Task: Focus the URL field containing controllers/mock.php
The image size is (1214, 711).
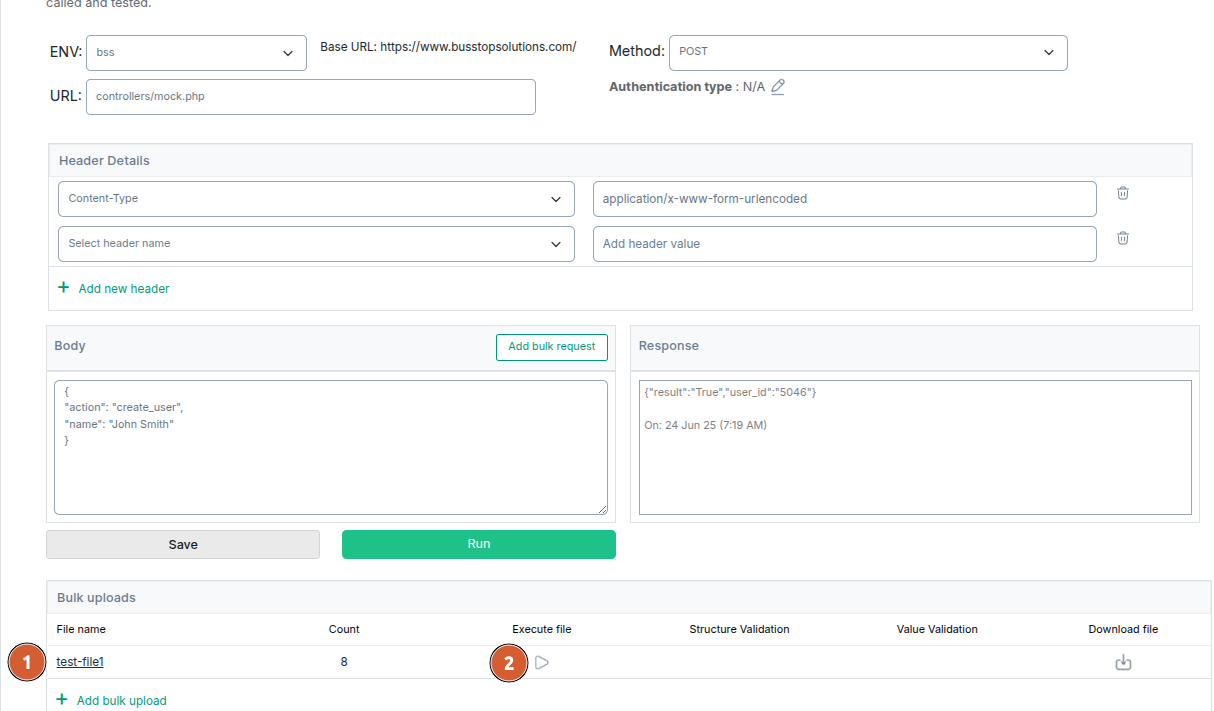Action: coord(310,97)
